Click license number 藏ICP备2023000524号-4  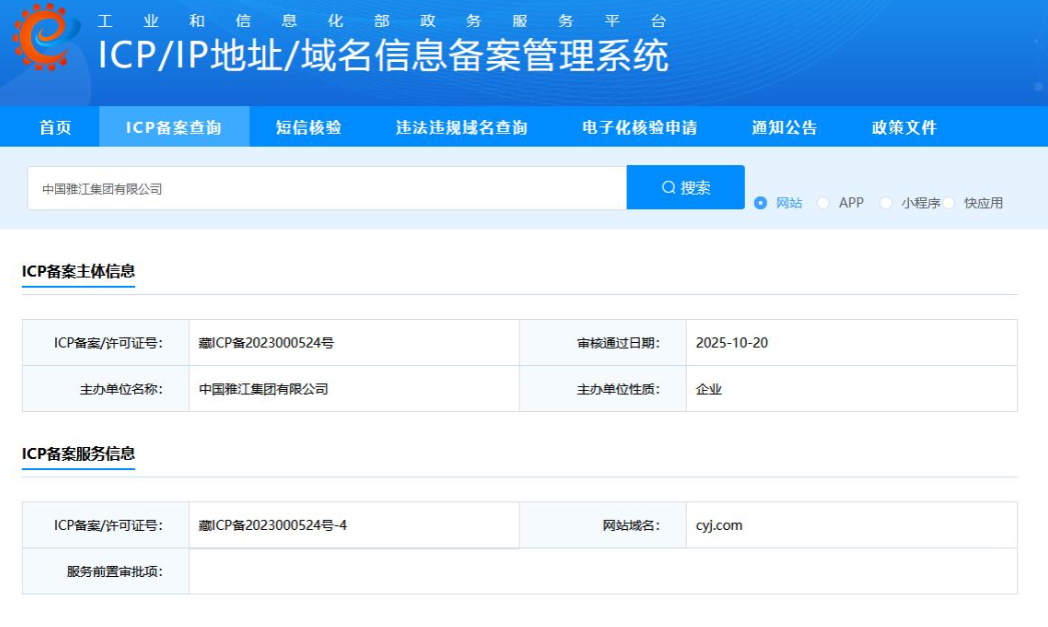point(273,525)
